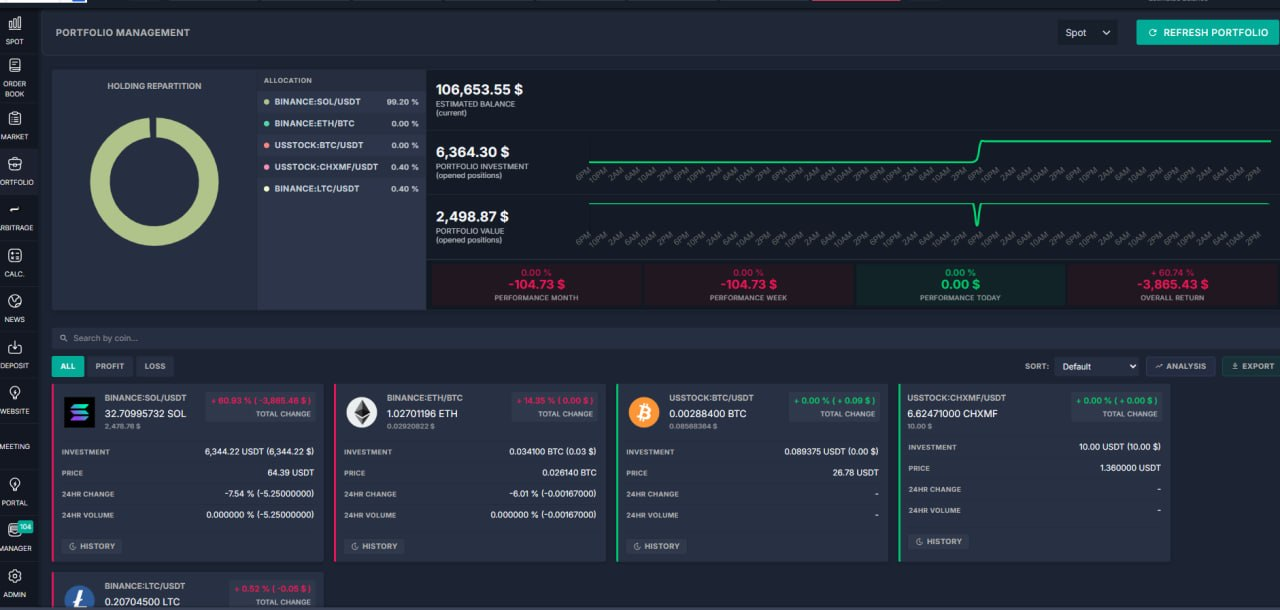This screenshot has width=1280, height=610.
Task: Click the Export button
Action: click(x=1250, y=366)
